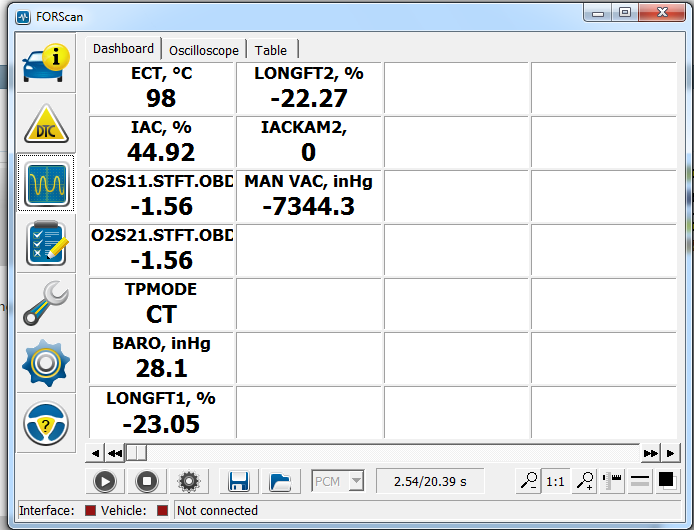Save the recorded data with floppy icon
This screenshot has height=530, width=694.
click(239, 481)
